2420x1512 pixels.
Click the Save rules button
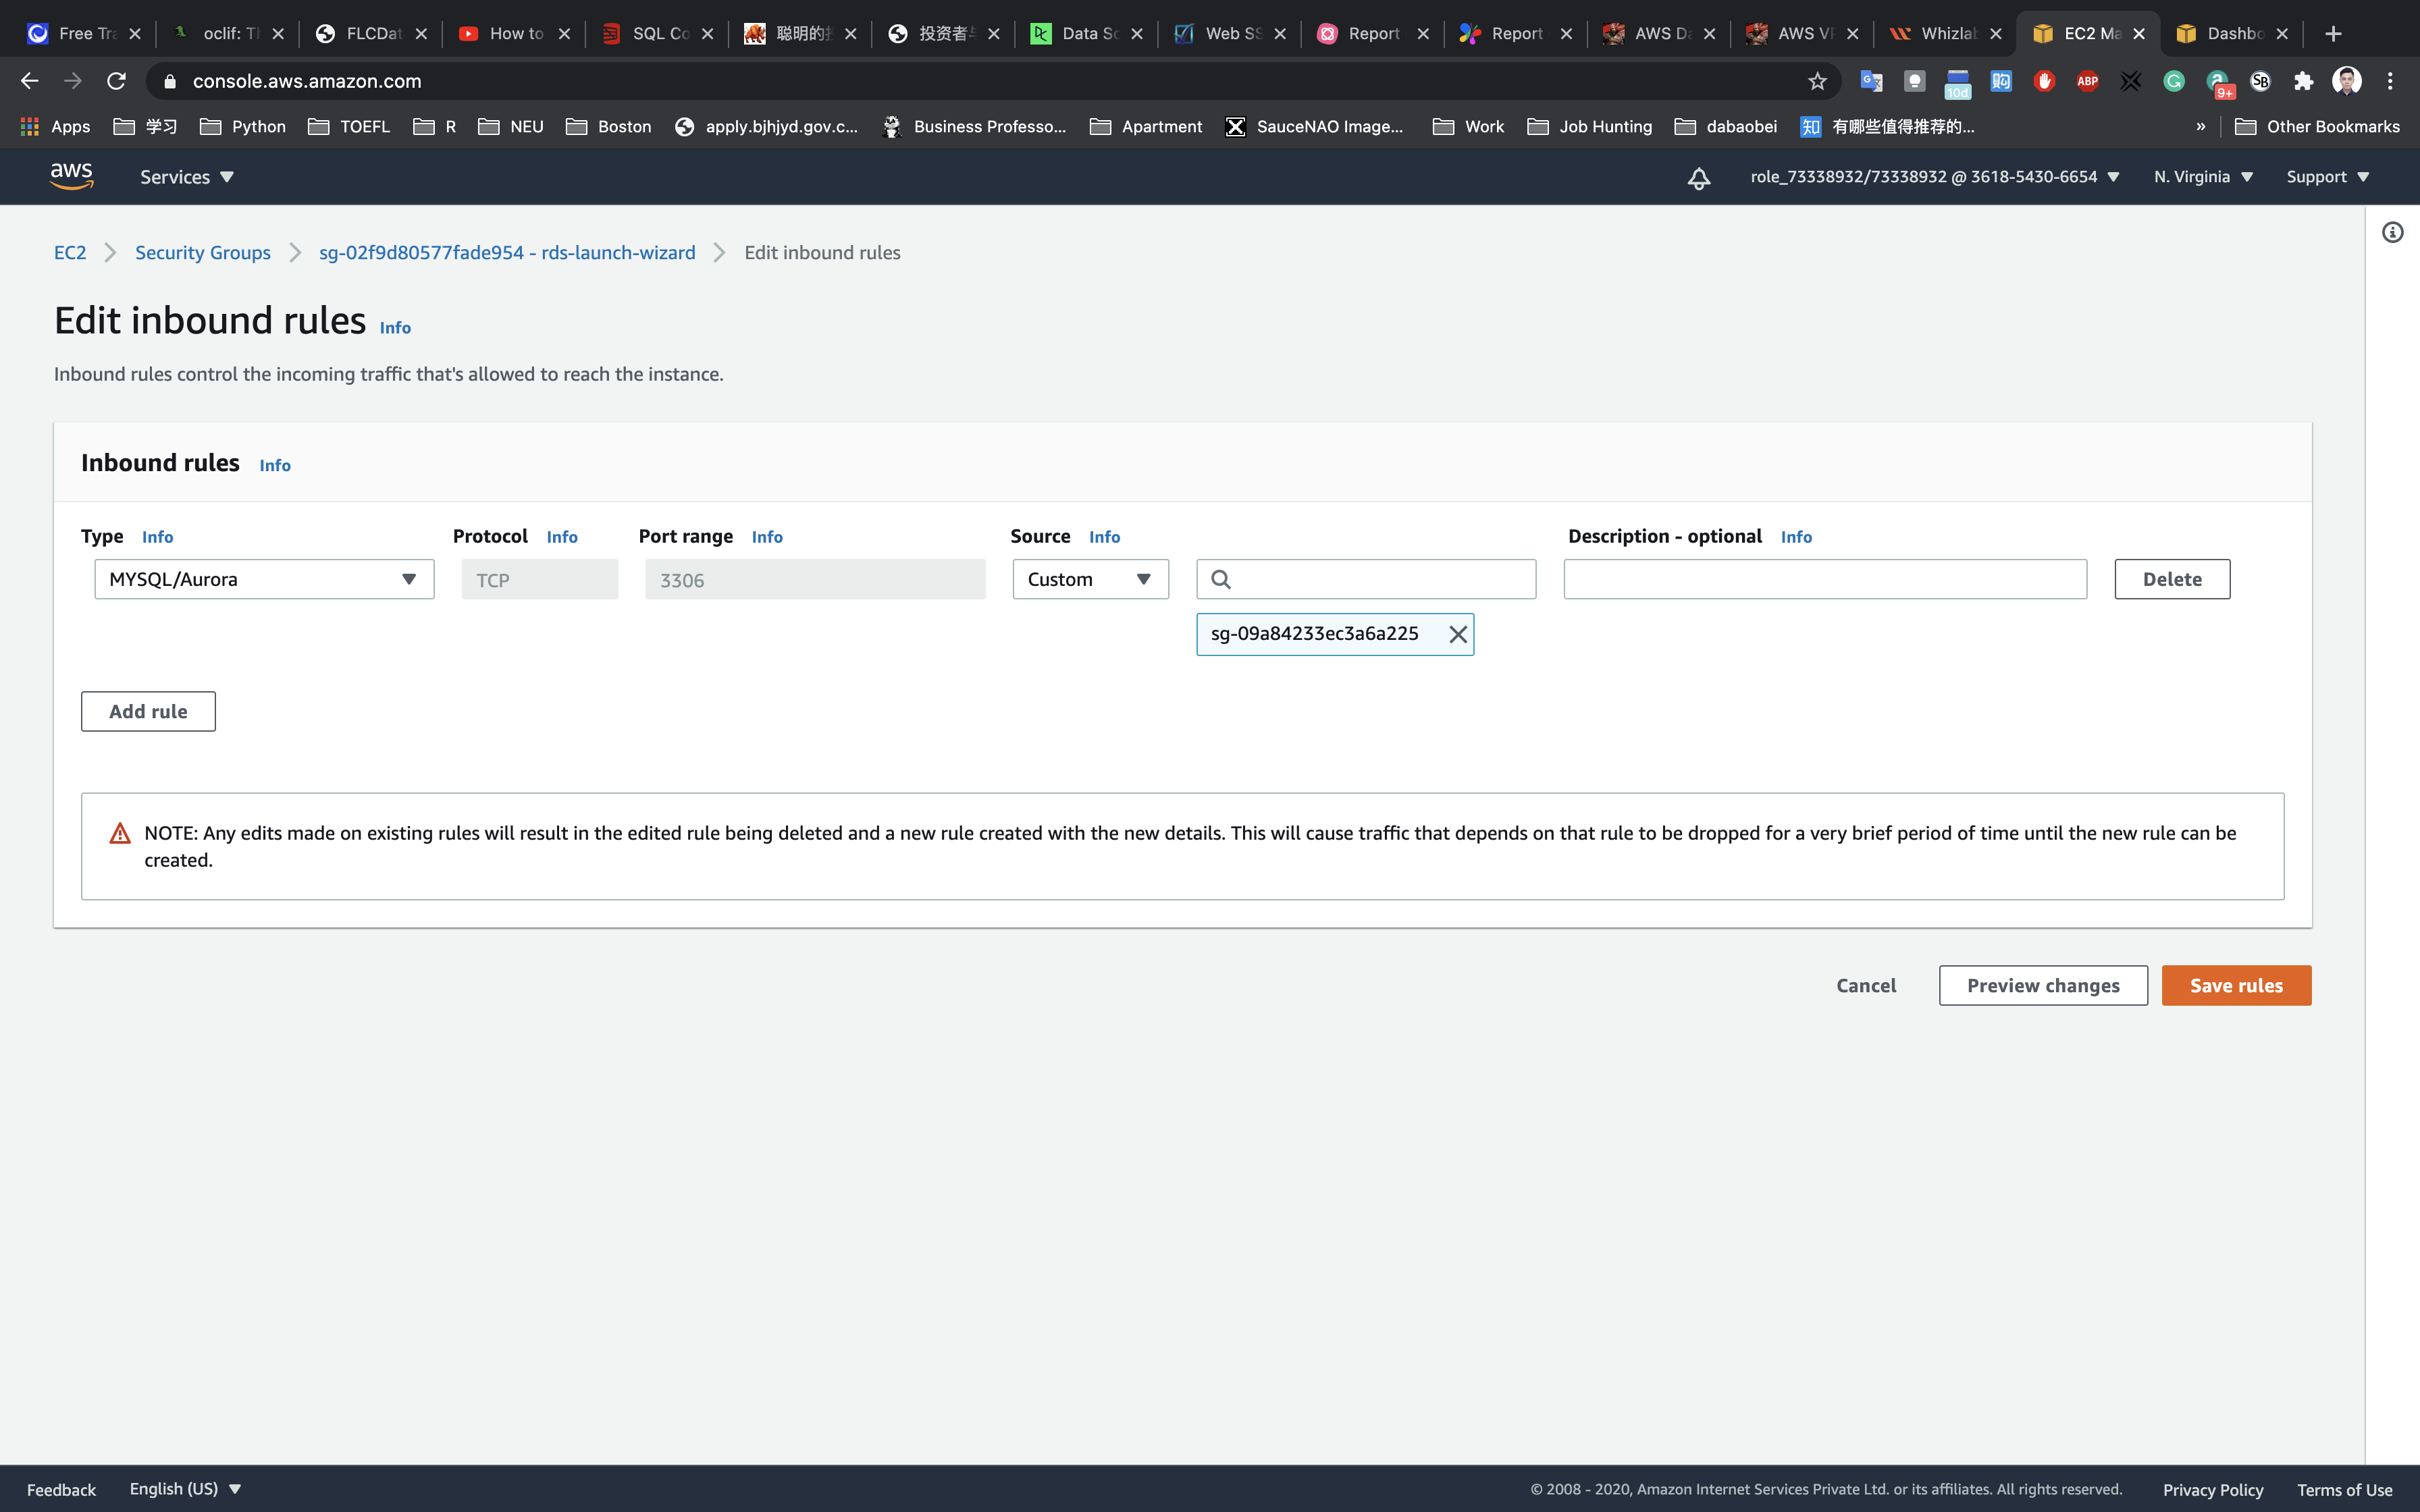(x=2236, y=985)
